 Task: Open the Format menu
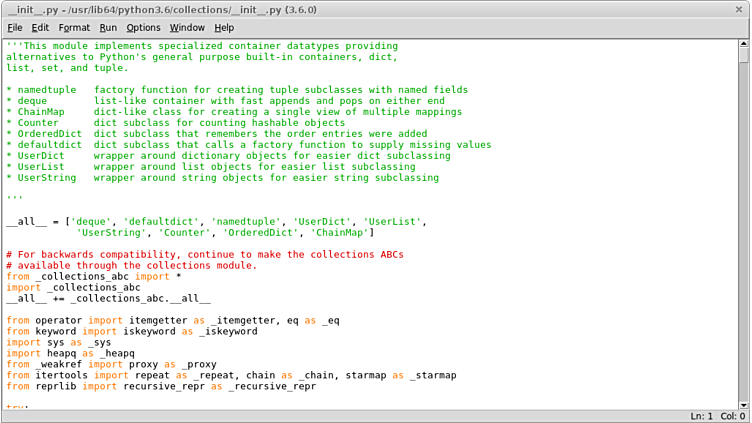click(74, 28)
